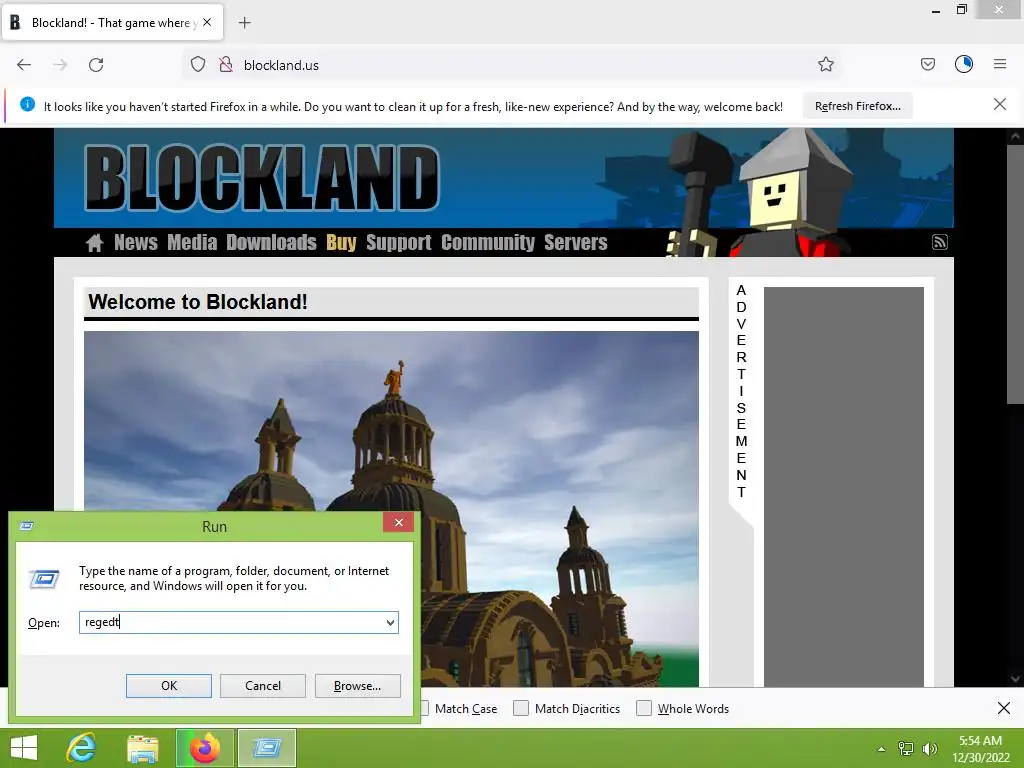Close the find bar
The image size is (1024, 768).
[1004, 708]
